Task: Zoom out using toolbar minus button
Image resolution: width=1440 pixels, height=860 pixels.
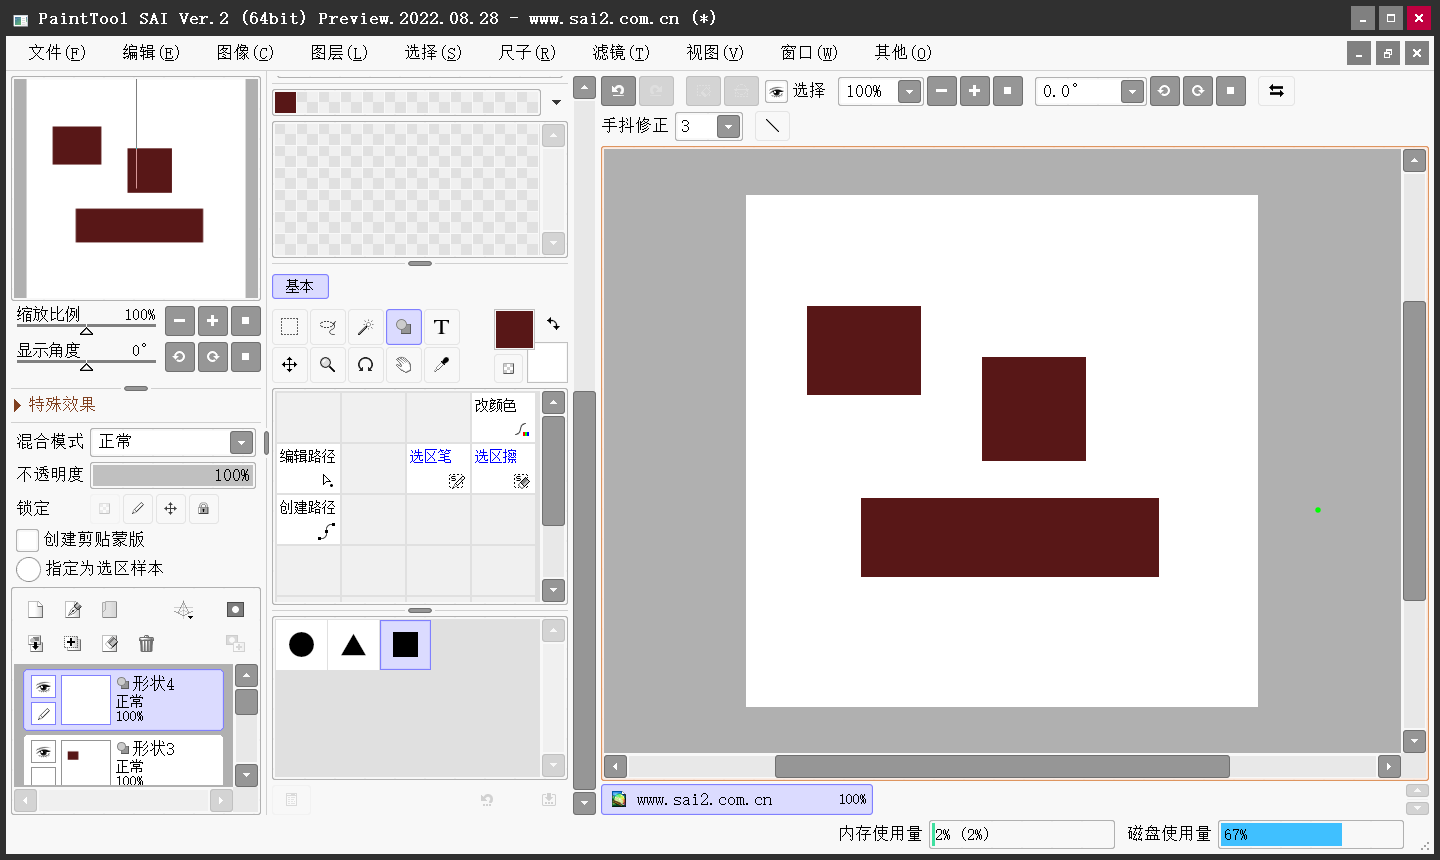Action: (941, 91)
